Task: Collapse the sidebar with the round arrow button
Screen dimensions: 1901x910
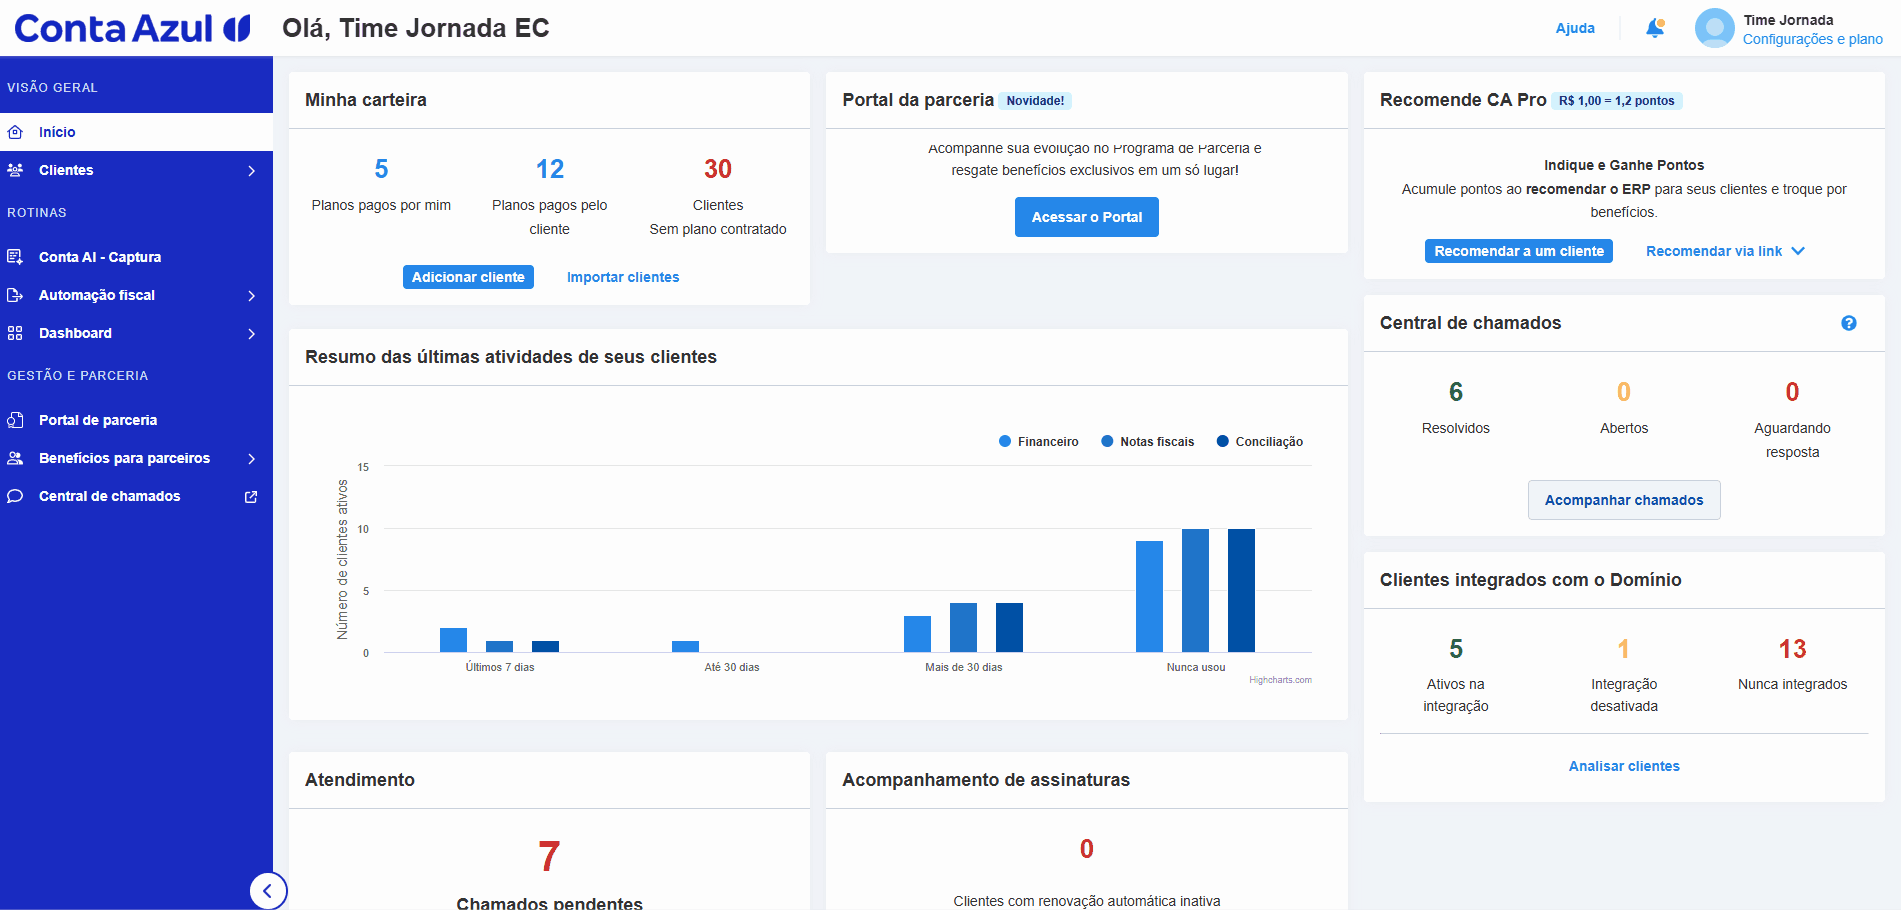Action: click(268, 890)
